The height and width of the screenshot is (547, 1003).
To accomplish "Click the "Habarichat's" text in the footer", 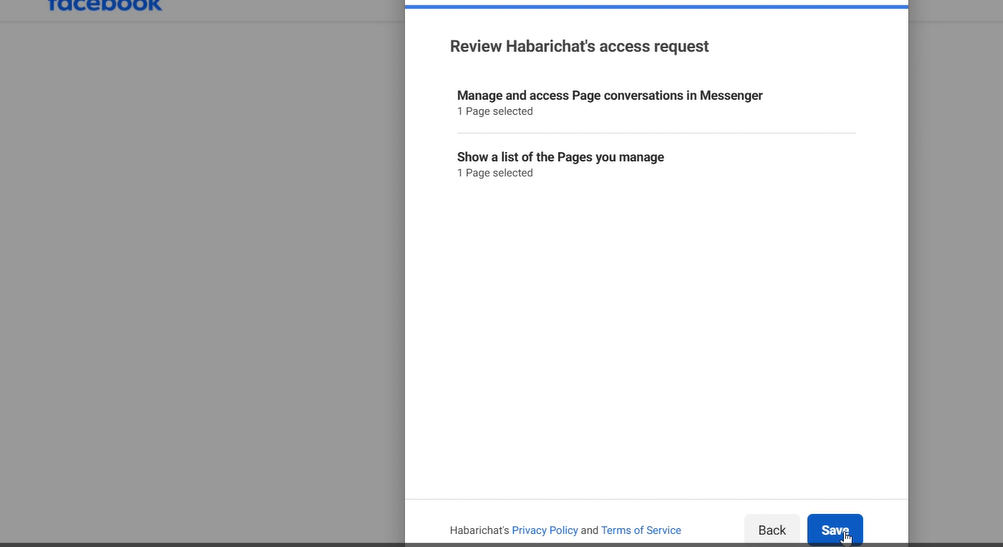I will point(479,530).
